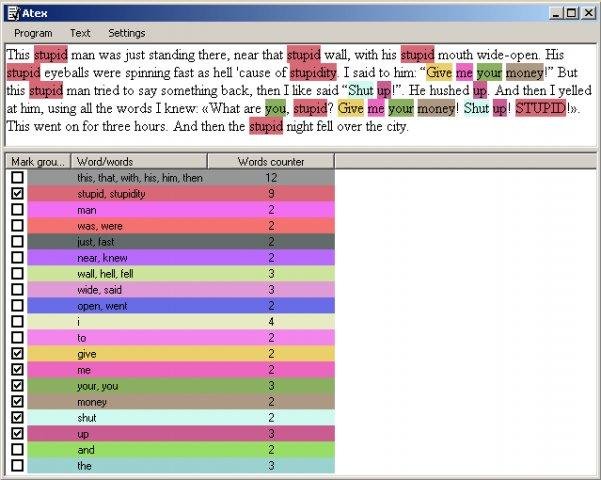Viewport: 601px width, 480px height.
Task: Toggle the 'just, fast' group checkbox
Action: tap(17, 242)
